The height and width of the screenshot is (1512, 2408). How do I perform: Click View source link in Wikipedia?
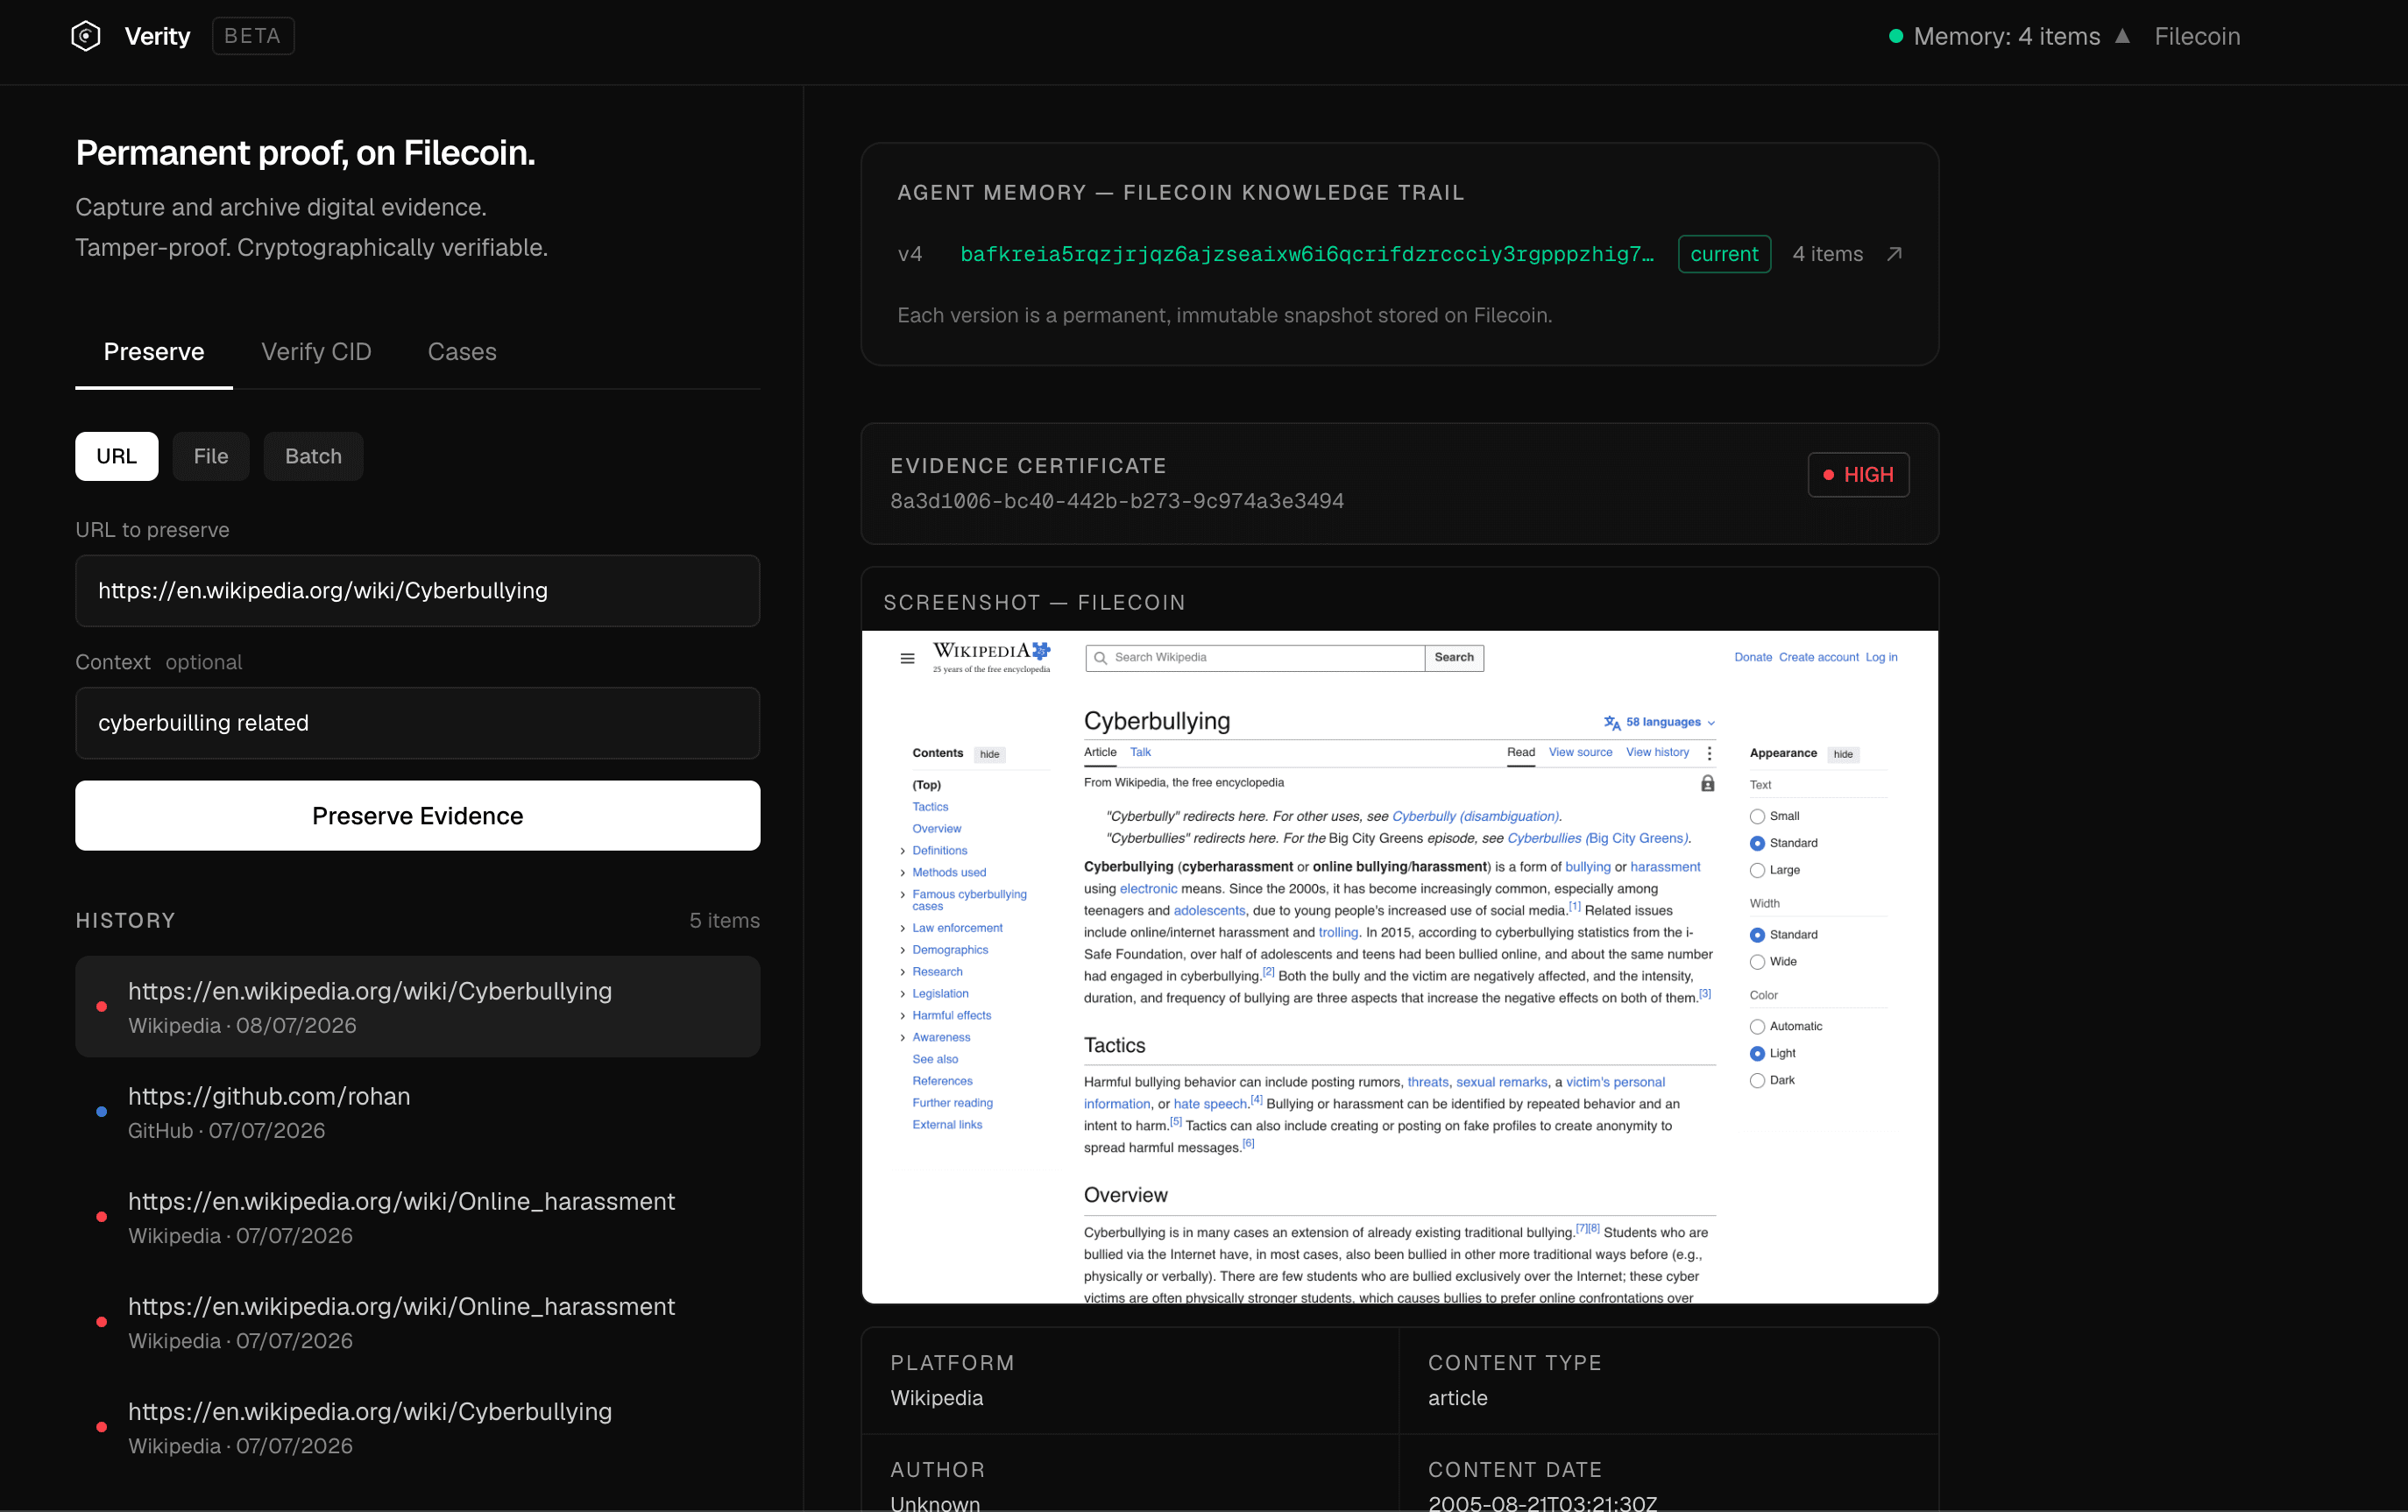click(x=1580, y=753)
